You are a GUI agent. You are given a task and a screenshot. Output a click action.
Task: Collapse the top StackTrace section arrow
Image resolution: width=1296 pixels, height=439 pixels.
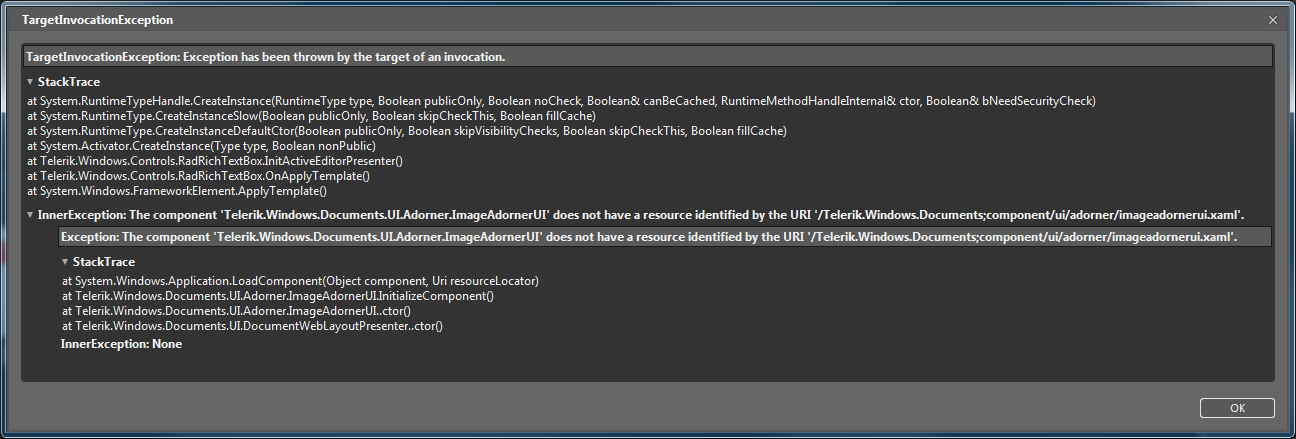click(31, 82)
